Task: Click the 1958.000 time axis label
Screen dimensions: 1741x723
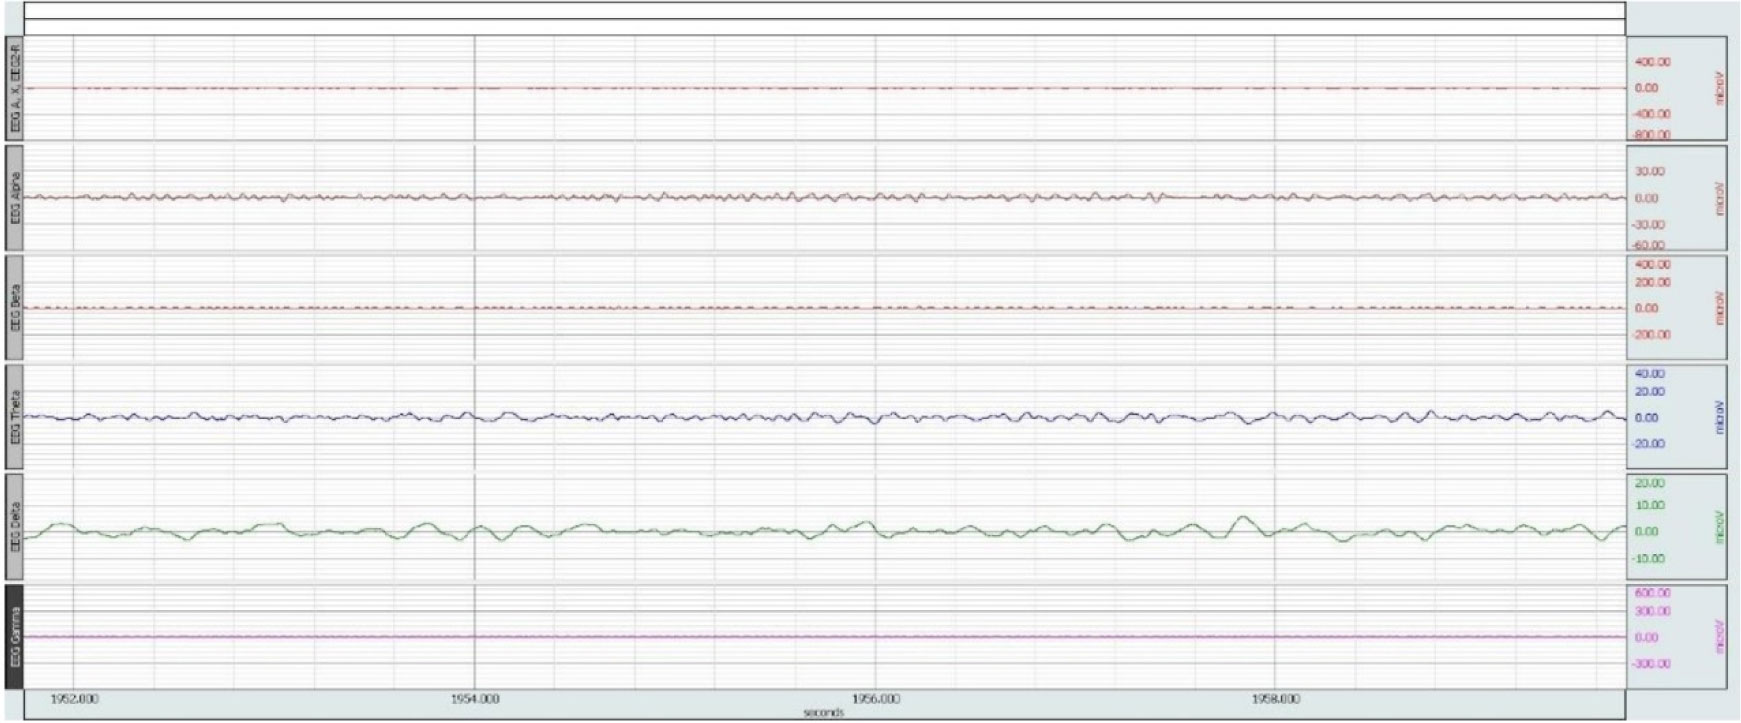Action: click(x=1276, y=699)
